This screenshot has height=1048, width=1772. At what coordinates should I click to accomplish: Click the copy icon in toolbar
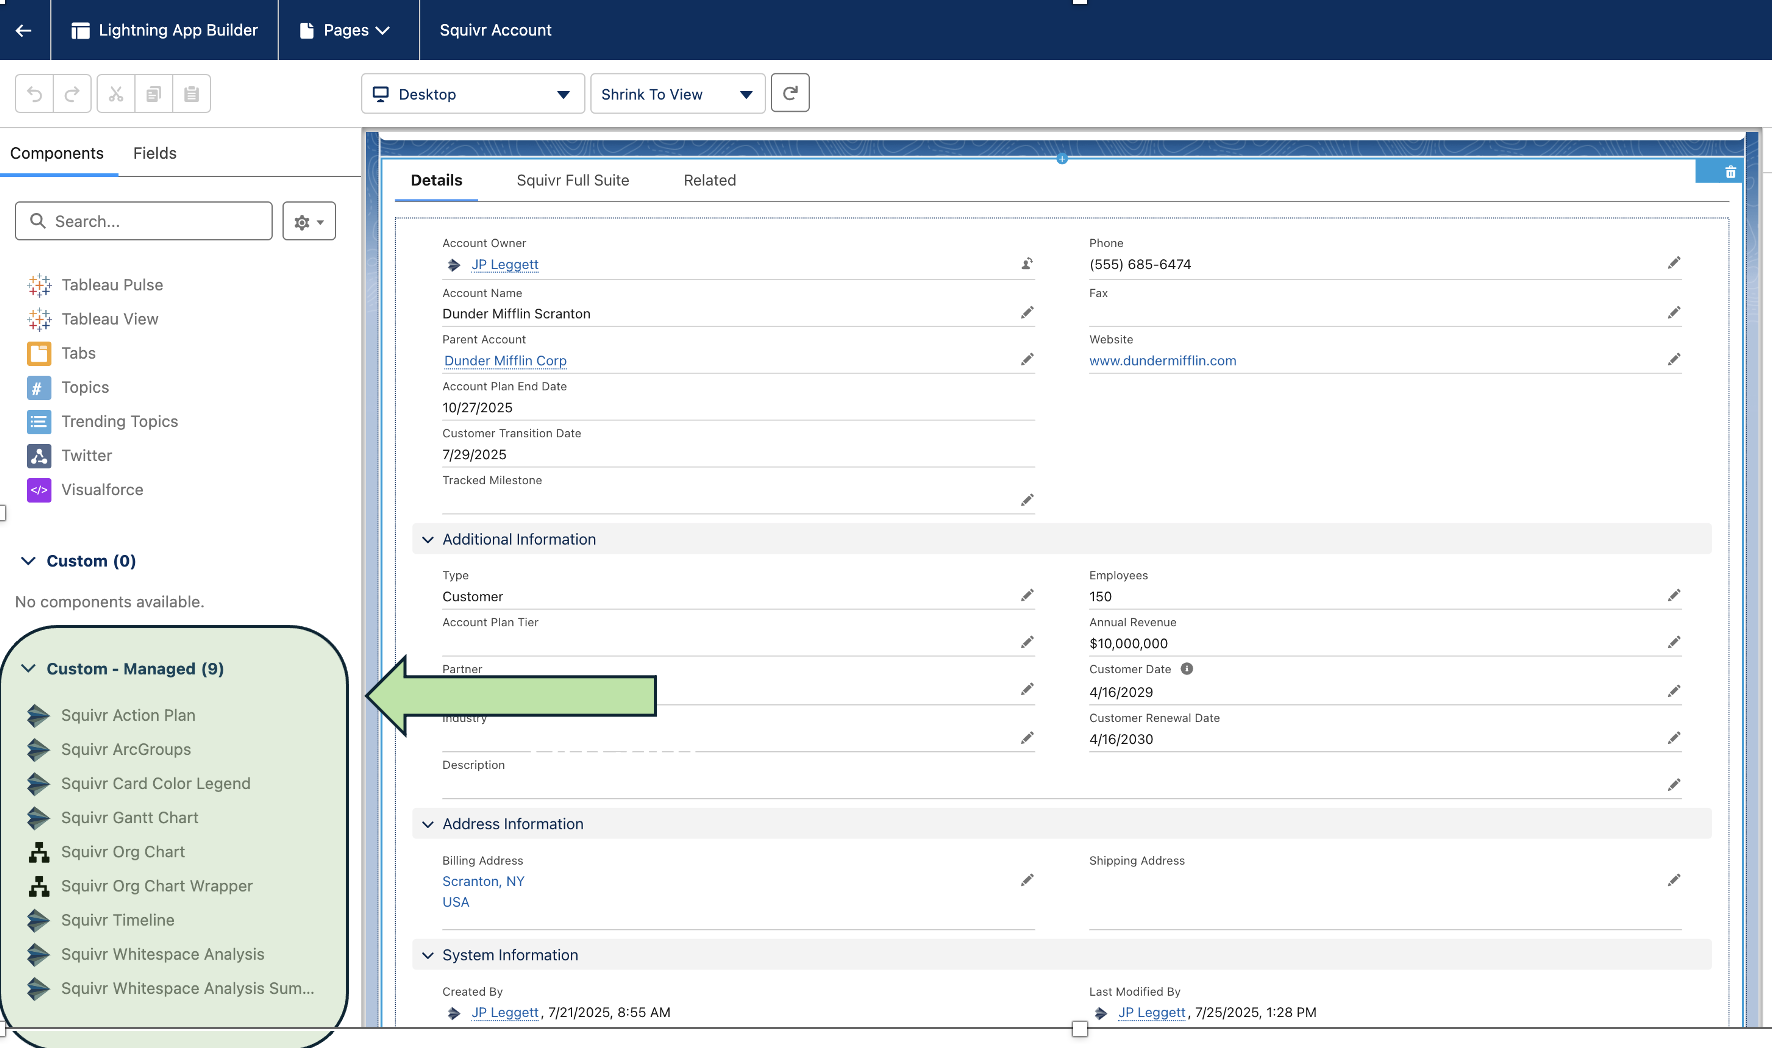[x=153, y=94]
